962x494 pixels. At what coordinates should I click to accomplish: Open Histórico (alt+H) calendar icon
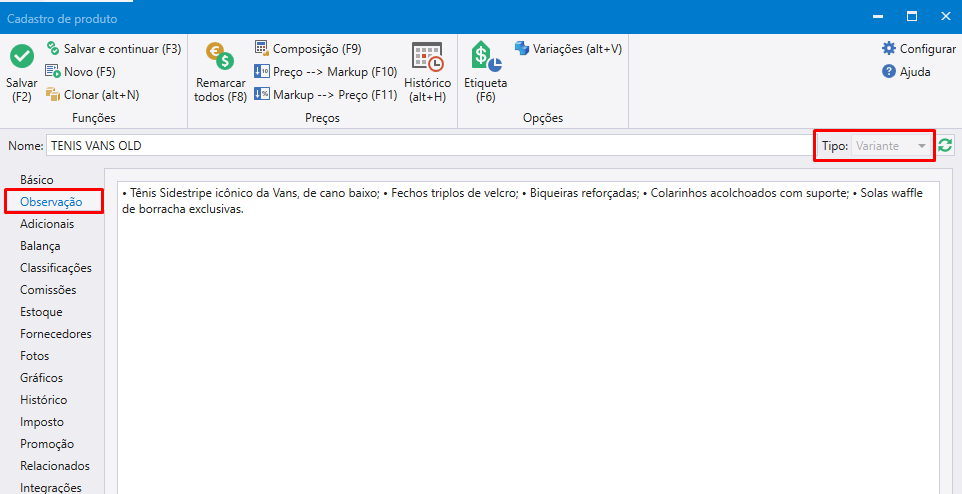428,58
